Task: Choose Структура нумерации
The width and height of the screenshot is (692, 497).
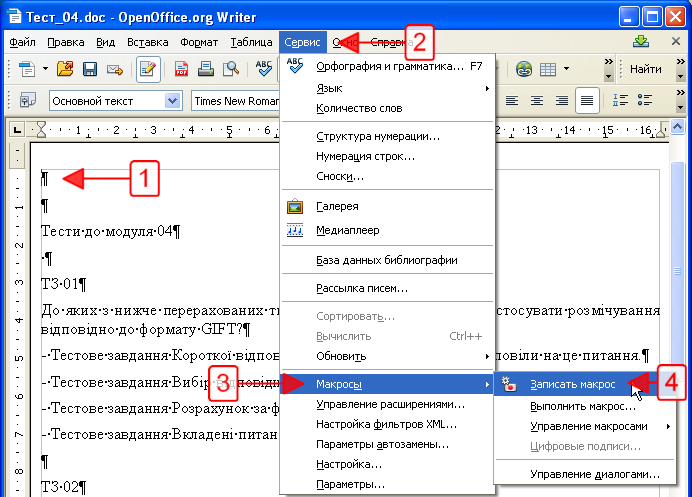Action: click(387, 136)
